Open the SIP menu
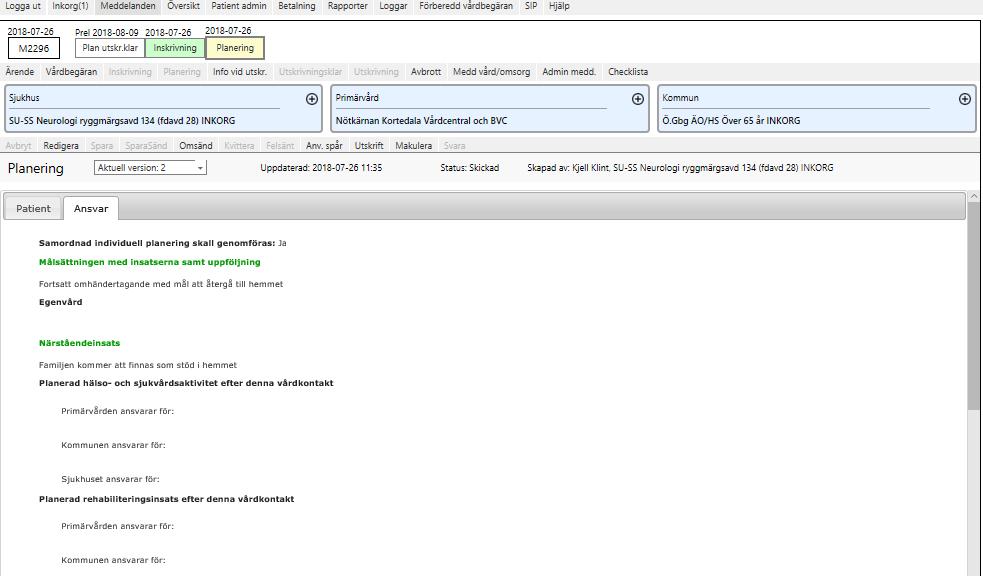983x576 pixels. pos(531,6)
